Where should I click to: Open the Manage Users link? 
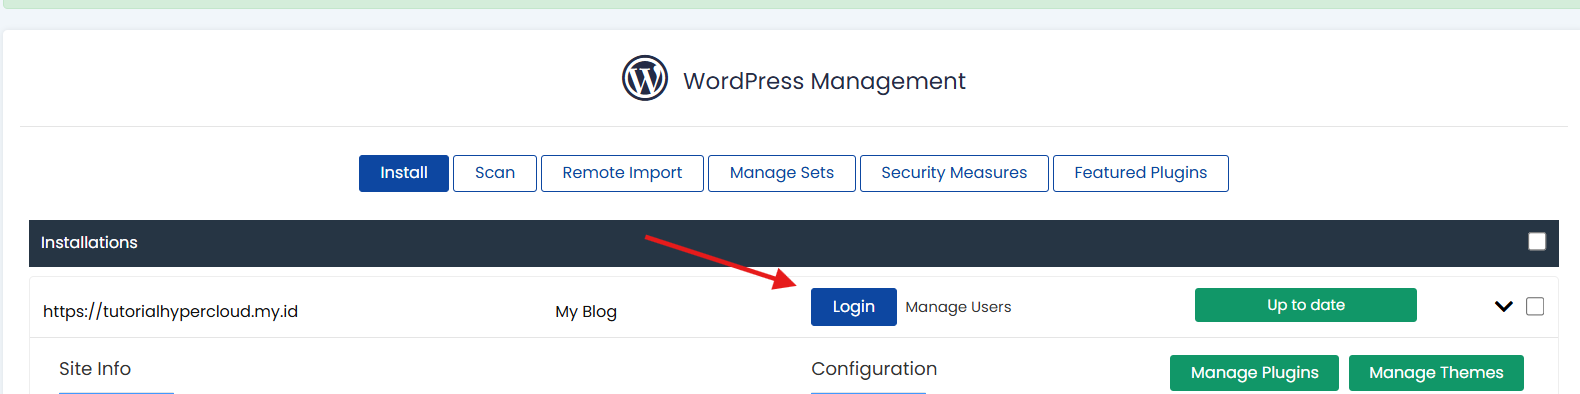958,307
